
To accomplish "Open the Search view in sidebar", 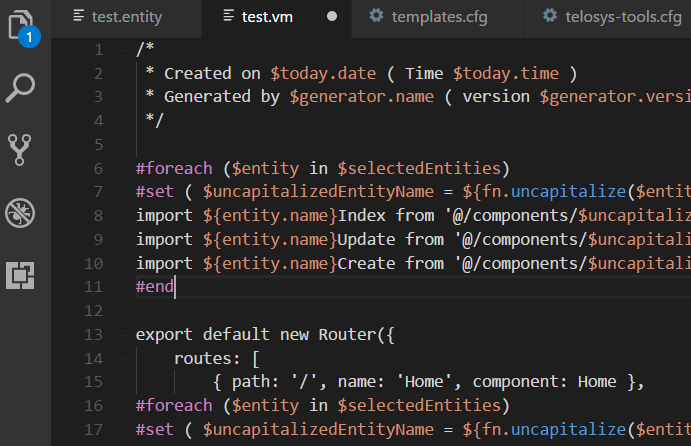I will pos(20,88).
